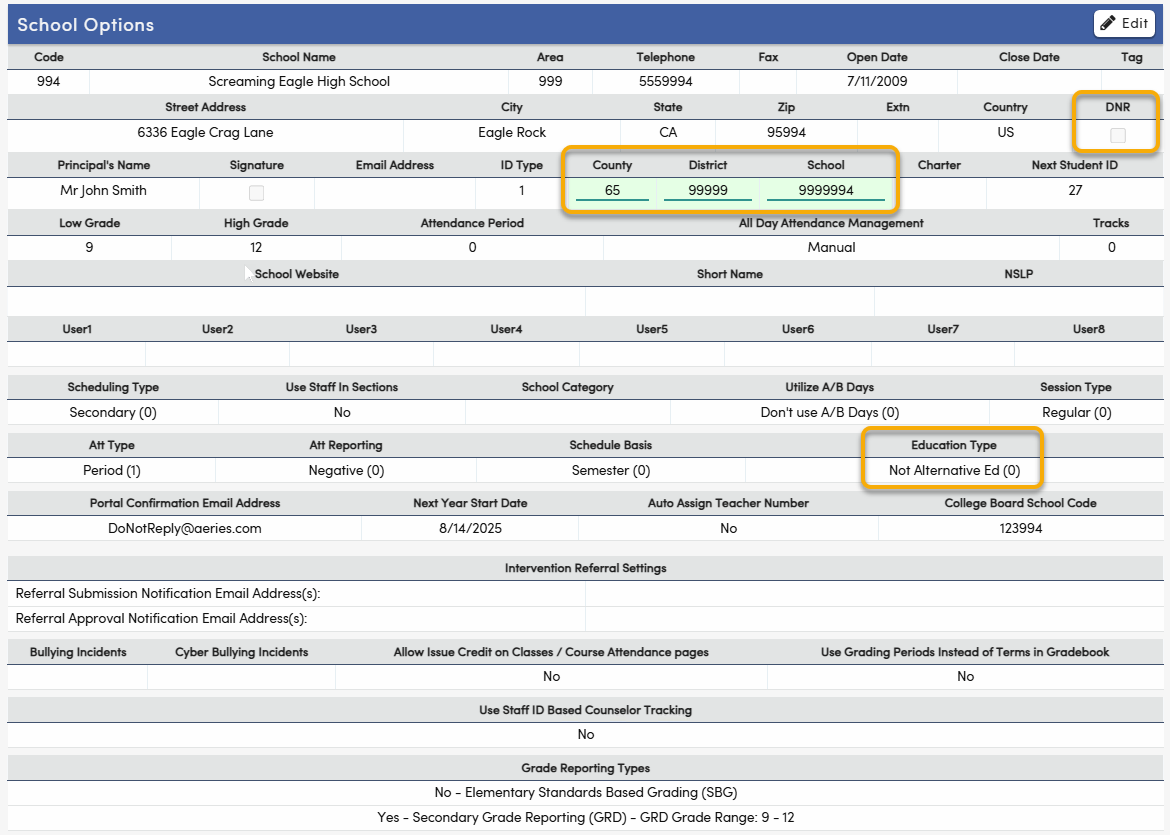
Task: Click telephone number 5559994
Action: pyautogui.click(x=666, y=81)
